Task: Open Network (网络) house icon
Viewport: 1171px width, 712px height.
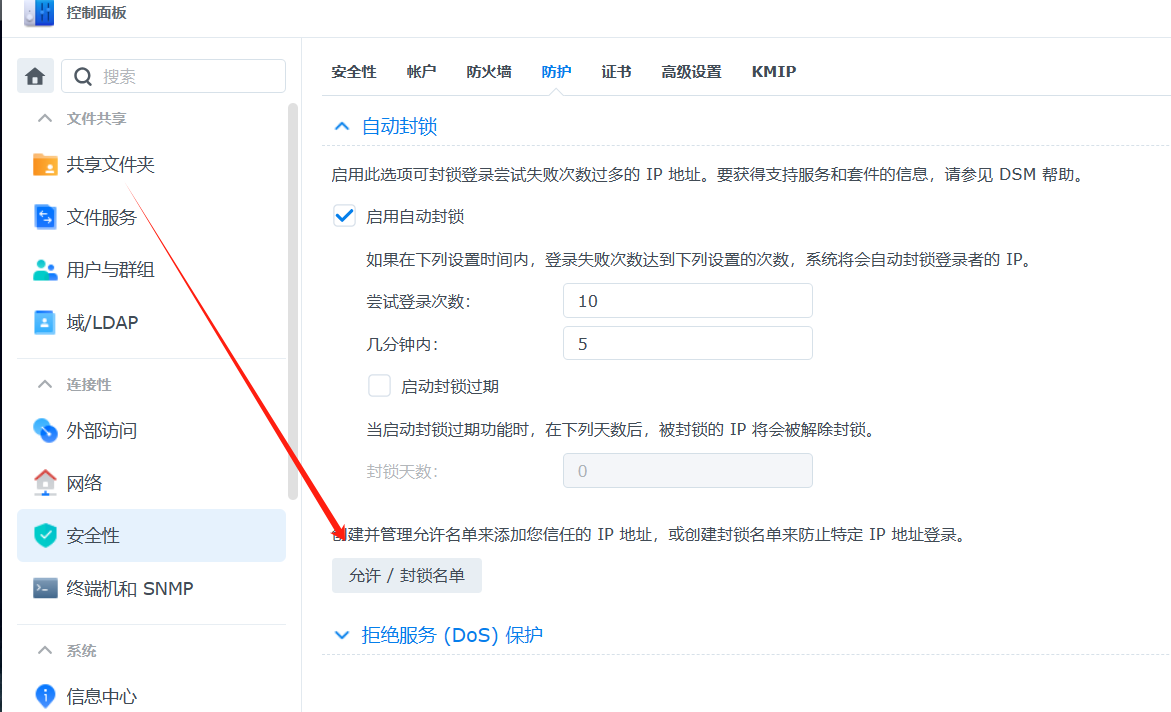Action: click(x=45, y=483)
